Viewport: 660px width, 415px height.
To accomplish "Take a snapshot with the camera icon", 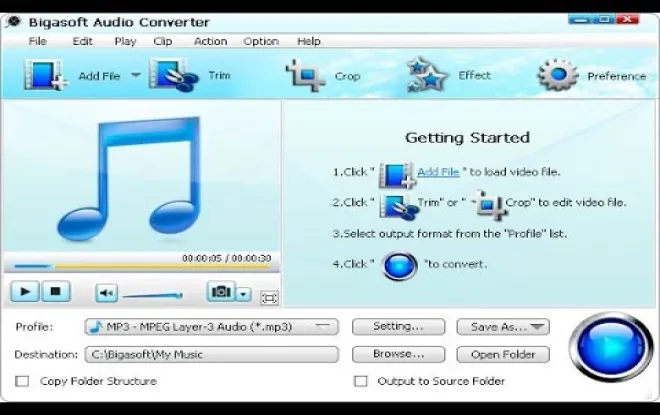I will tap(221, 291).
